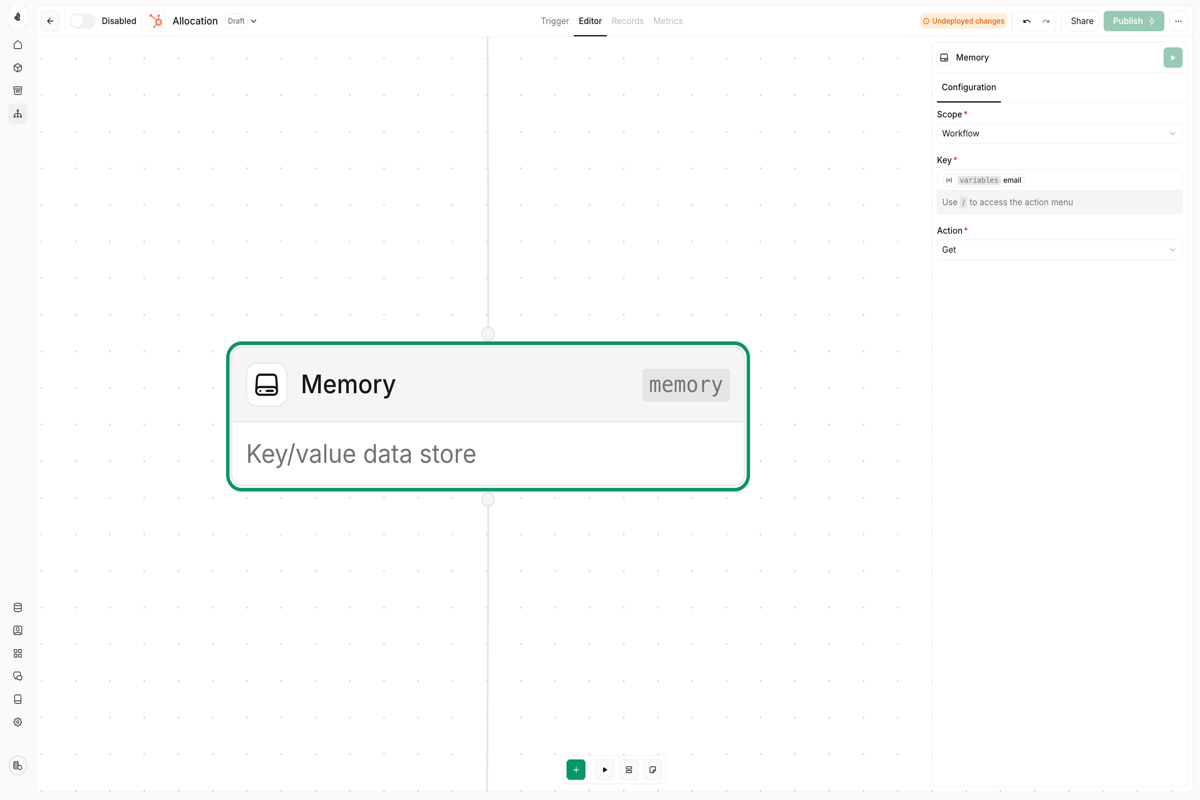The width and height of the screenshot is (1200, 800).
Task: Open the more options ellipsis menu
Action: coord(1178,21)
